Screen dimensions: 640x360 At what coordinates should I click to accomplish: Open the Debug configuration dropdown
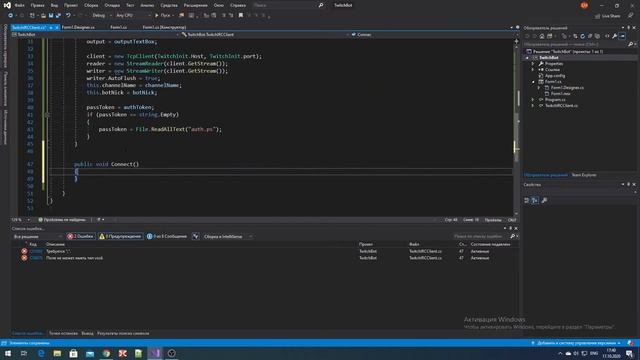click(x=101, y=15)
